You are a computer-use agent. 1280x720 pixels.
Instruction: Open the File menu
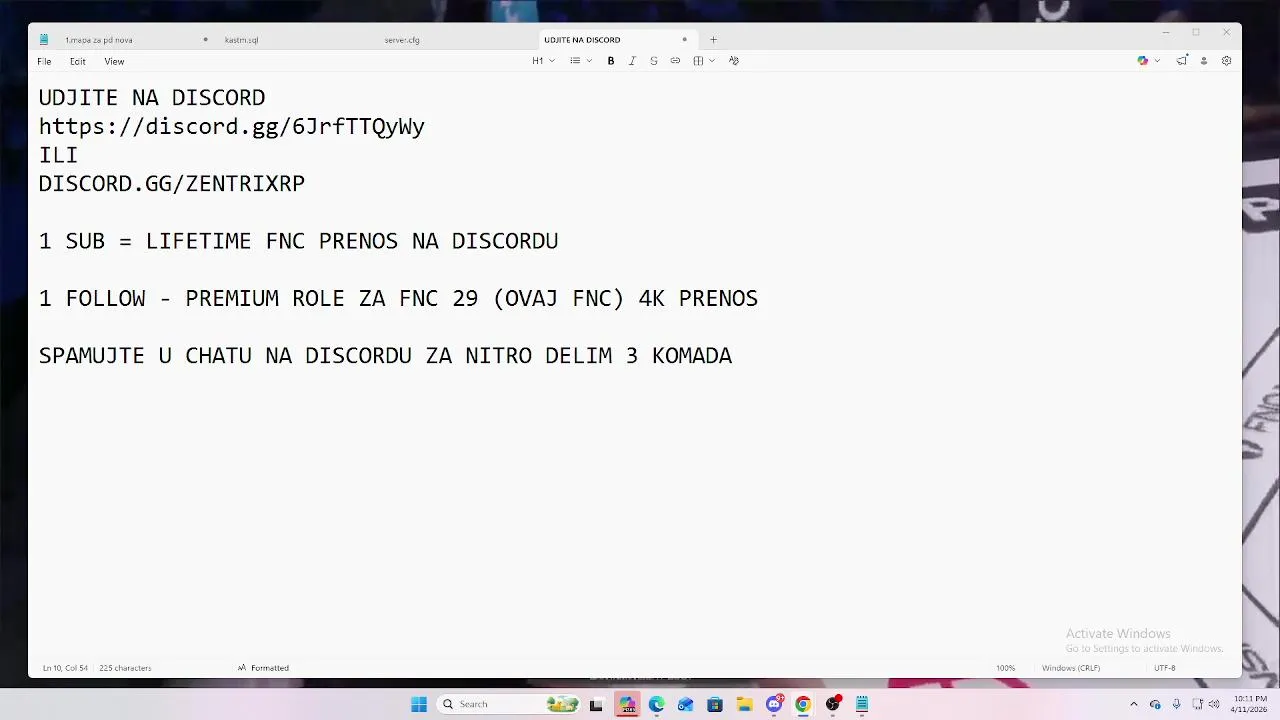tap(44, 61)
